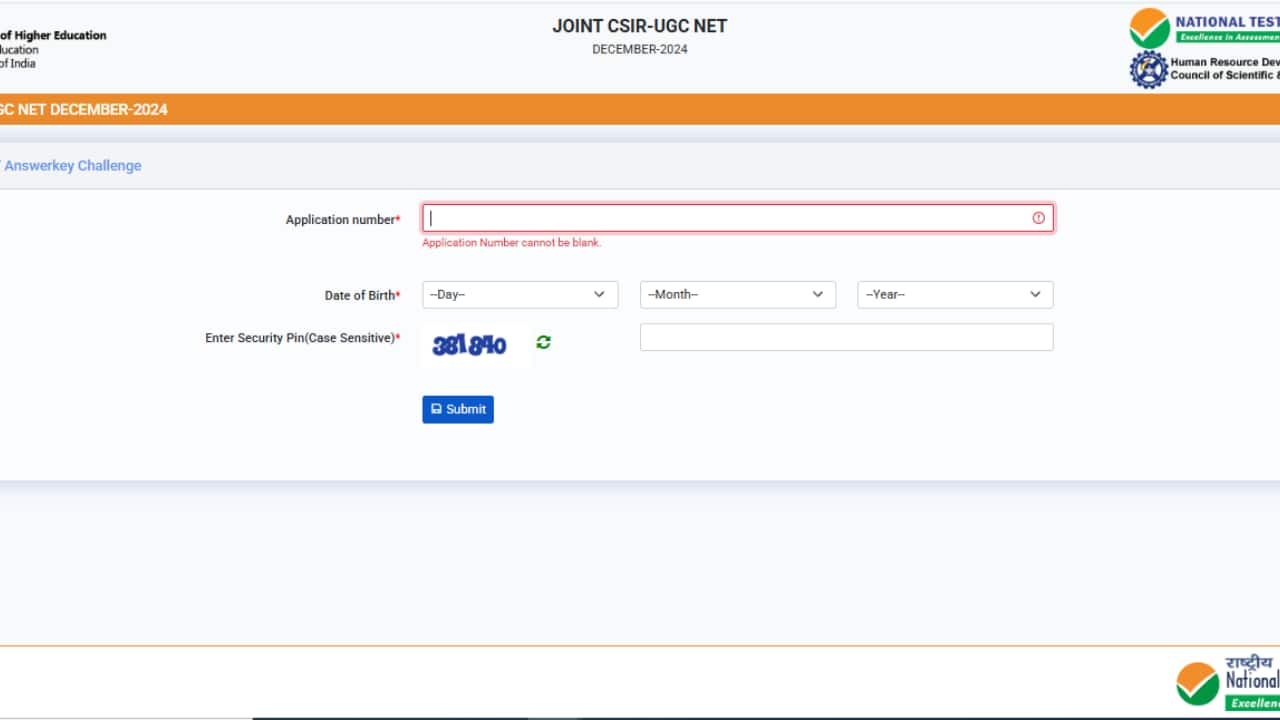Viewport: 1280px width, 720px height.
Task: Click the error alert icon in Application number field
Action: pyautogui.click(x=1038, y=217)
